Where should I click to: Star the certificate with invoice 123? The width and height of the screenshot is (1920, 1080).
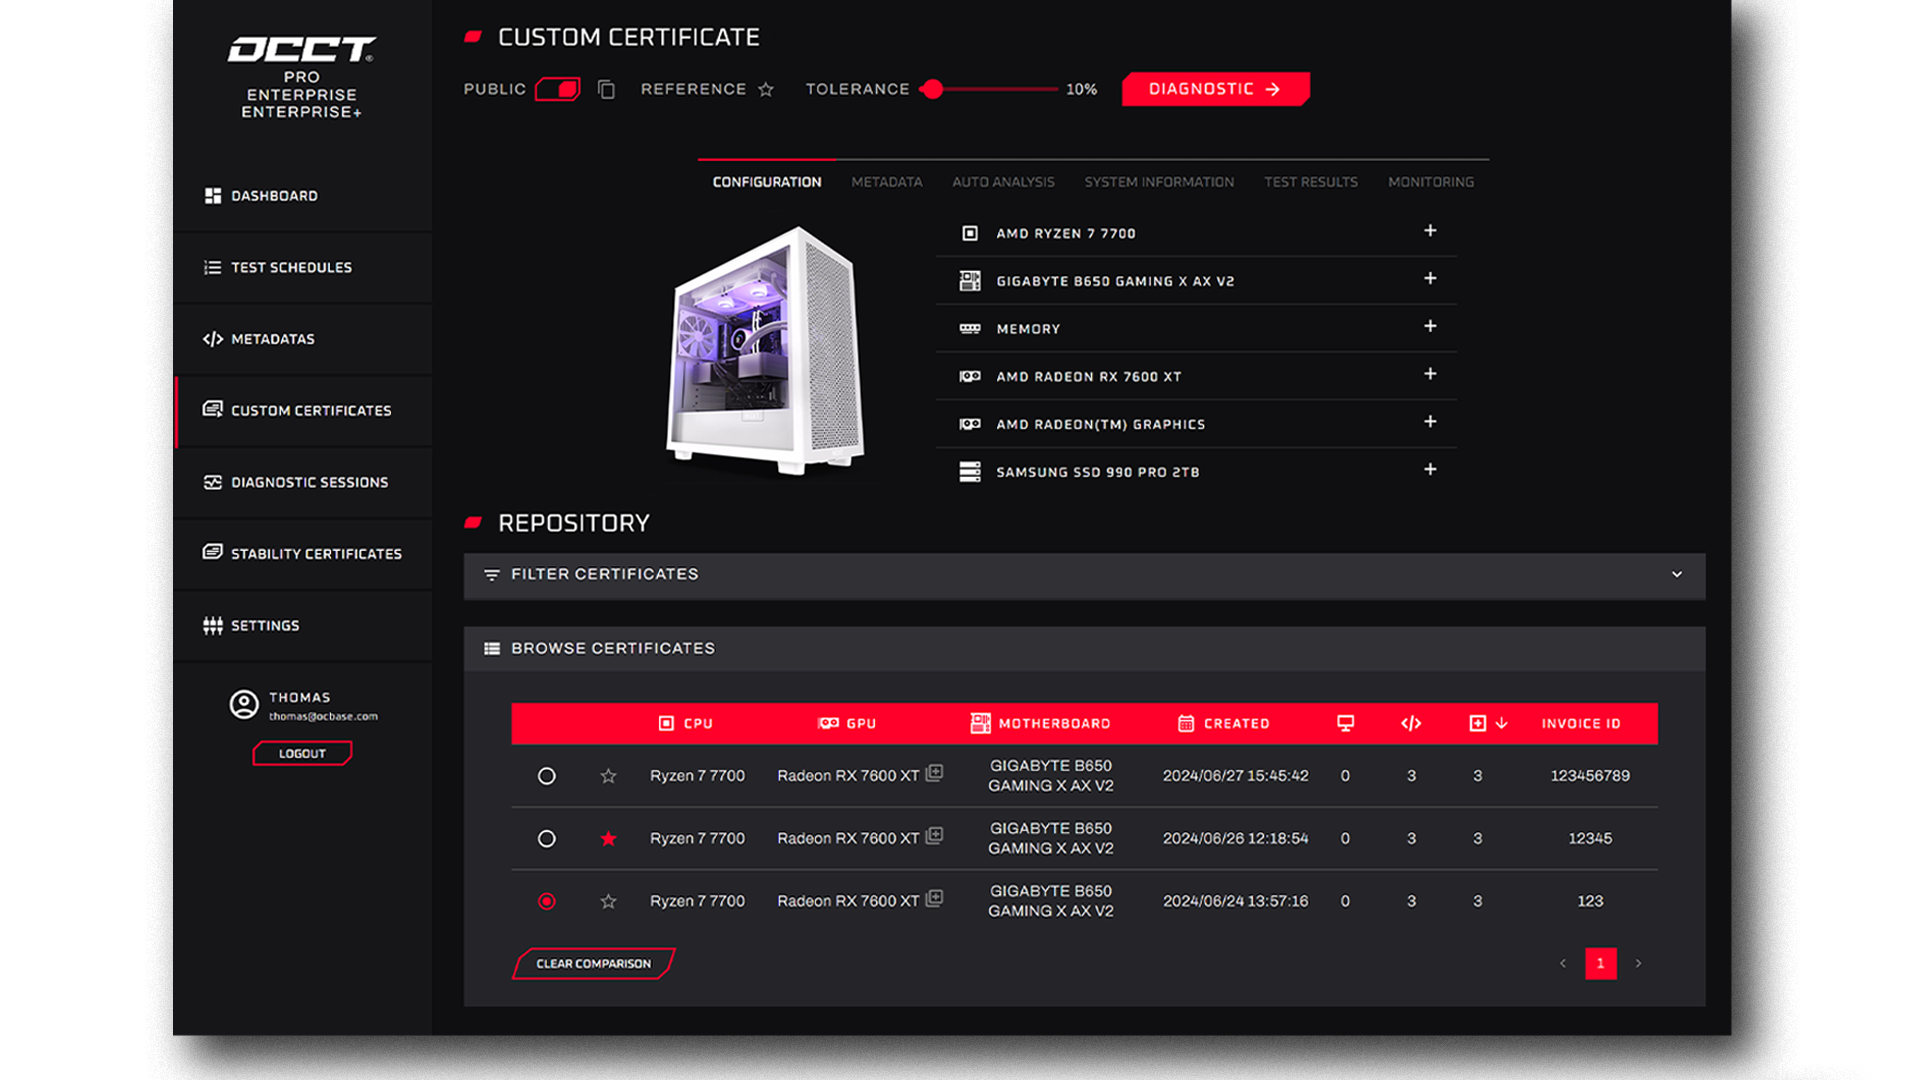coord(608,901)
